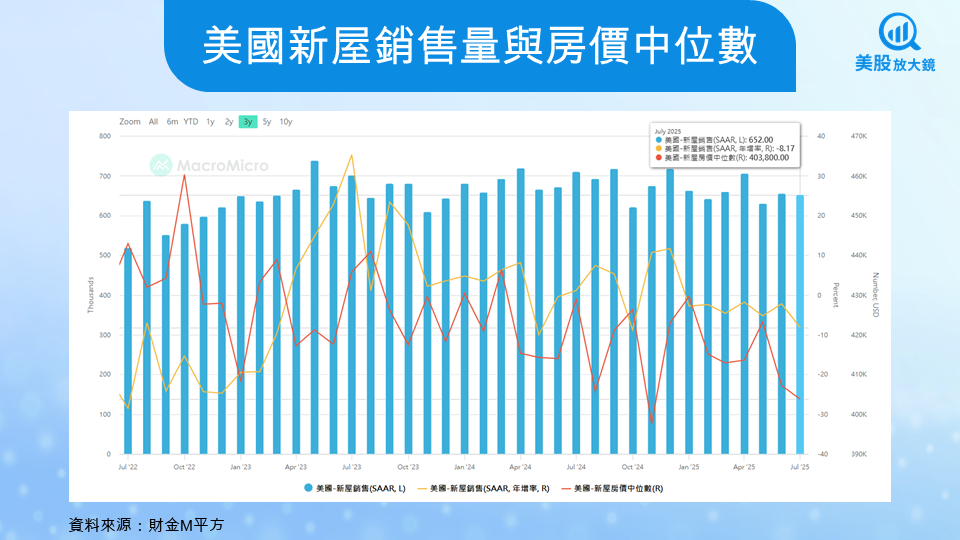Screen dimensions: 960x540
Task: Select the highlighted 3y zoom option
Action: click(248, 122)
